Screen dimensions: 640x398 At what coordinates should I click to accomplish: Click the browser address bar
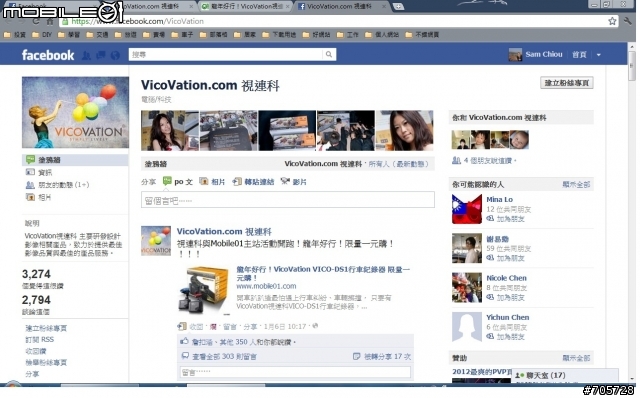[x=333, y=21]
